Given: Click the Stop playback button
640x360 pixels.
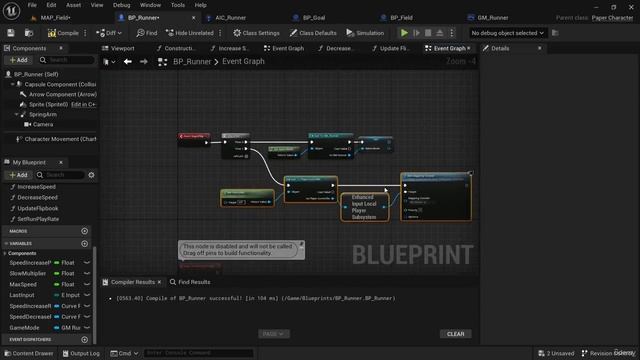Looking at the screenshot, I should pos(428,33).
